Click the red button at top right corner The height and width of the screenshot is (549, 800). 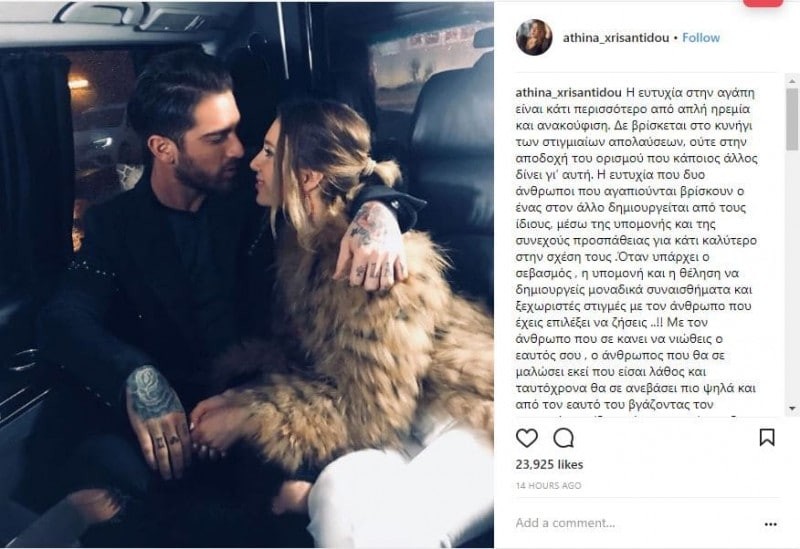(763, 3)
